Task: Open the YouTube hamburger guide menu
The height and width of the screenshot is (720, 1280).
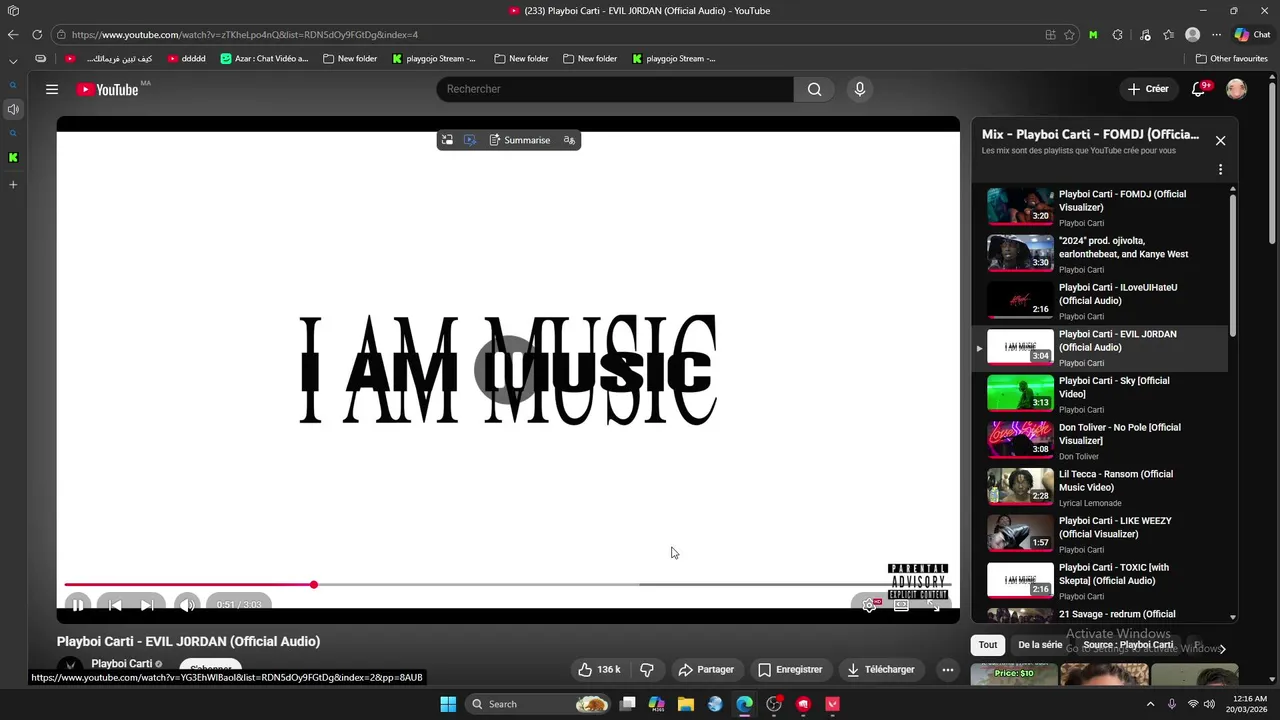Action: pos(52,89)
